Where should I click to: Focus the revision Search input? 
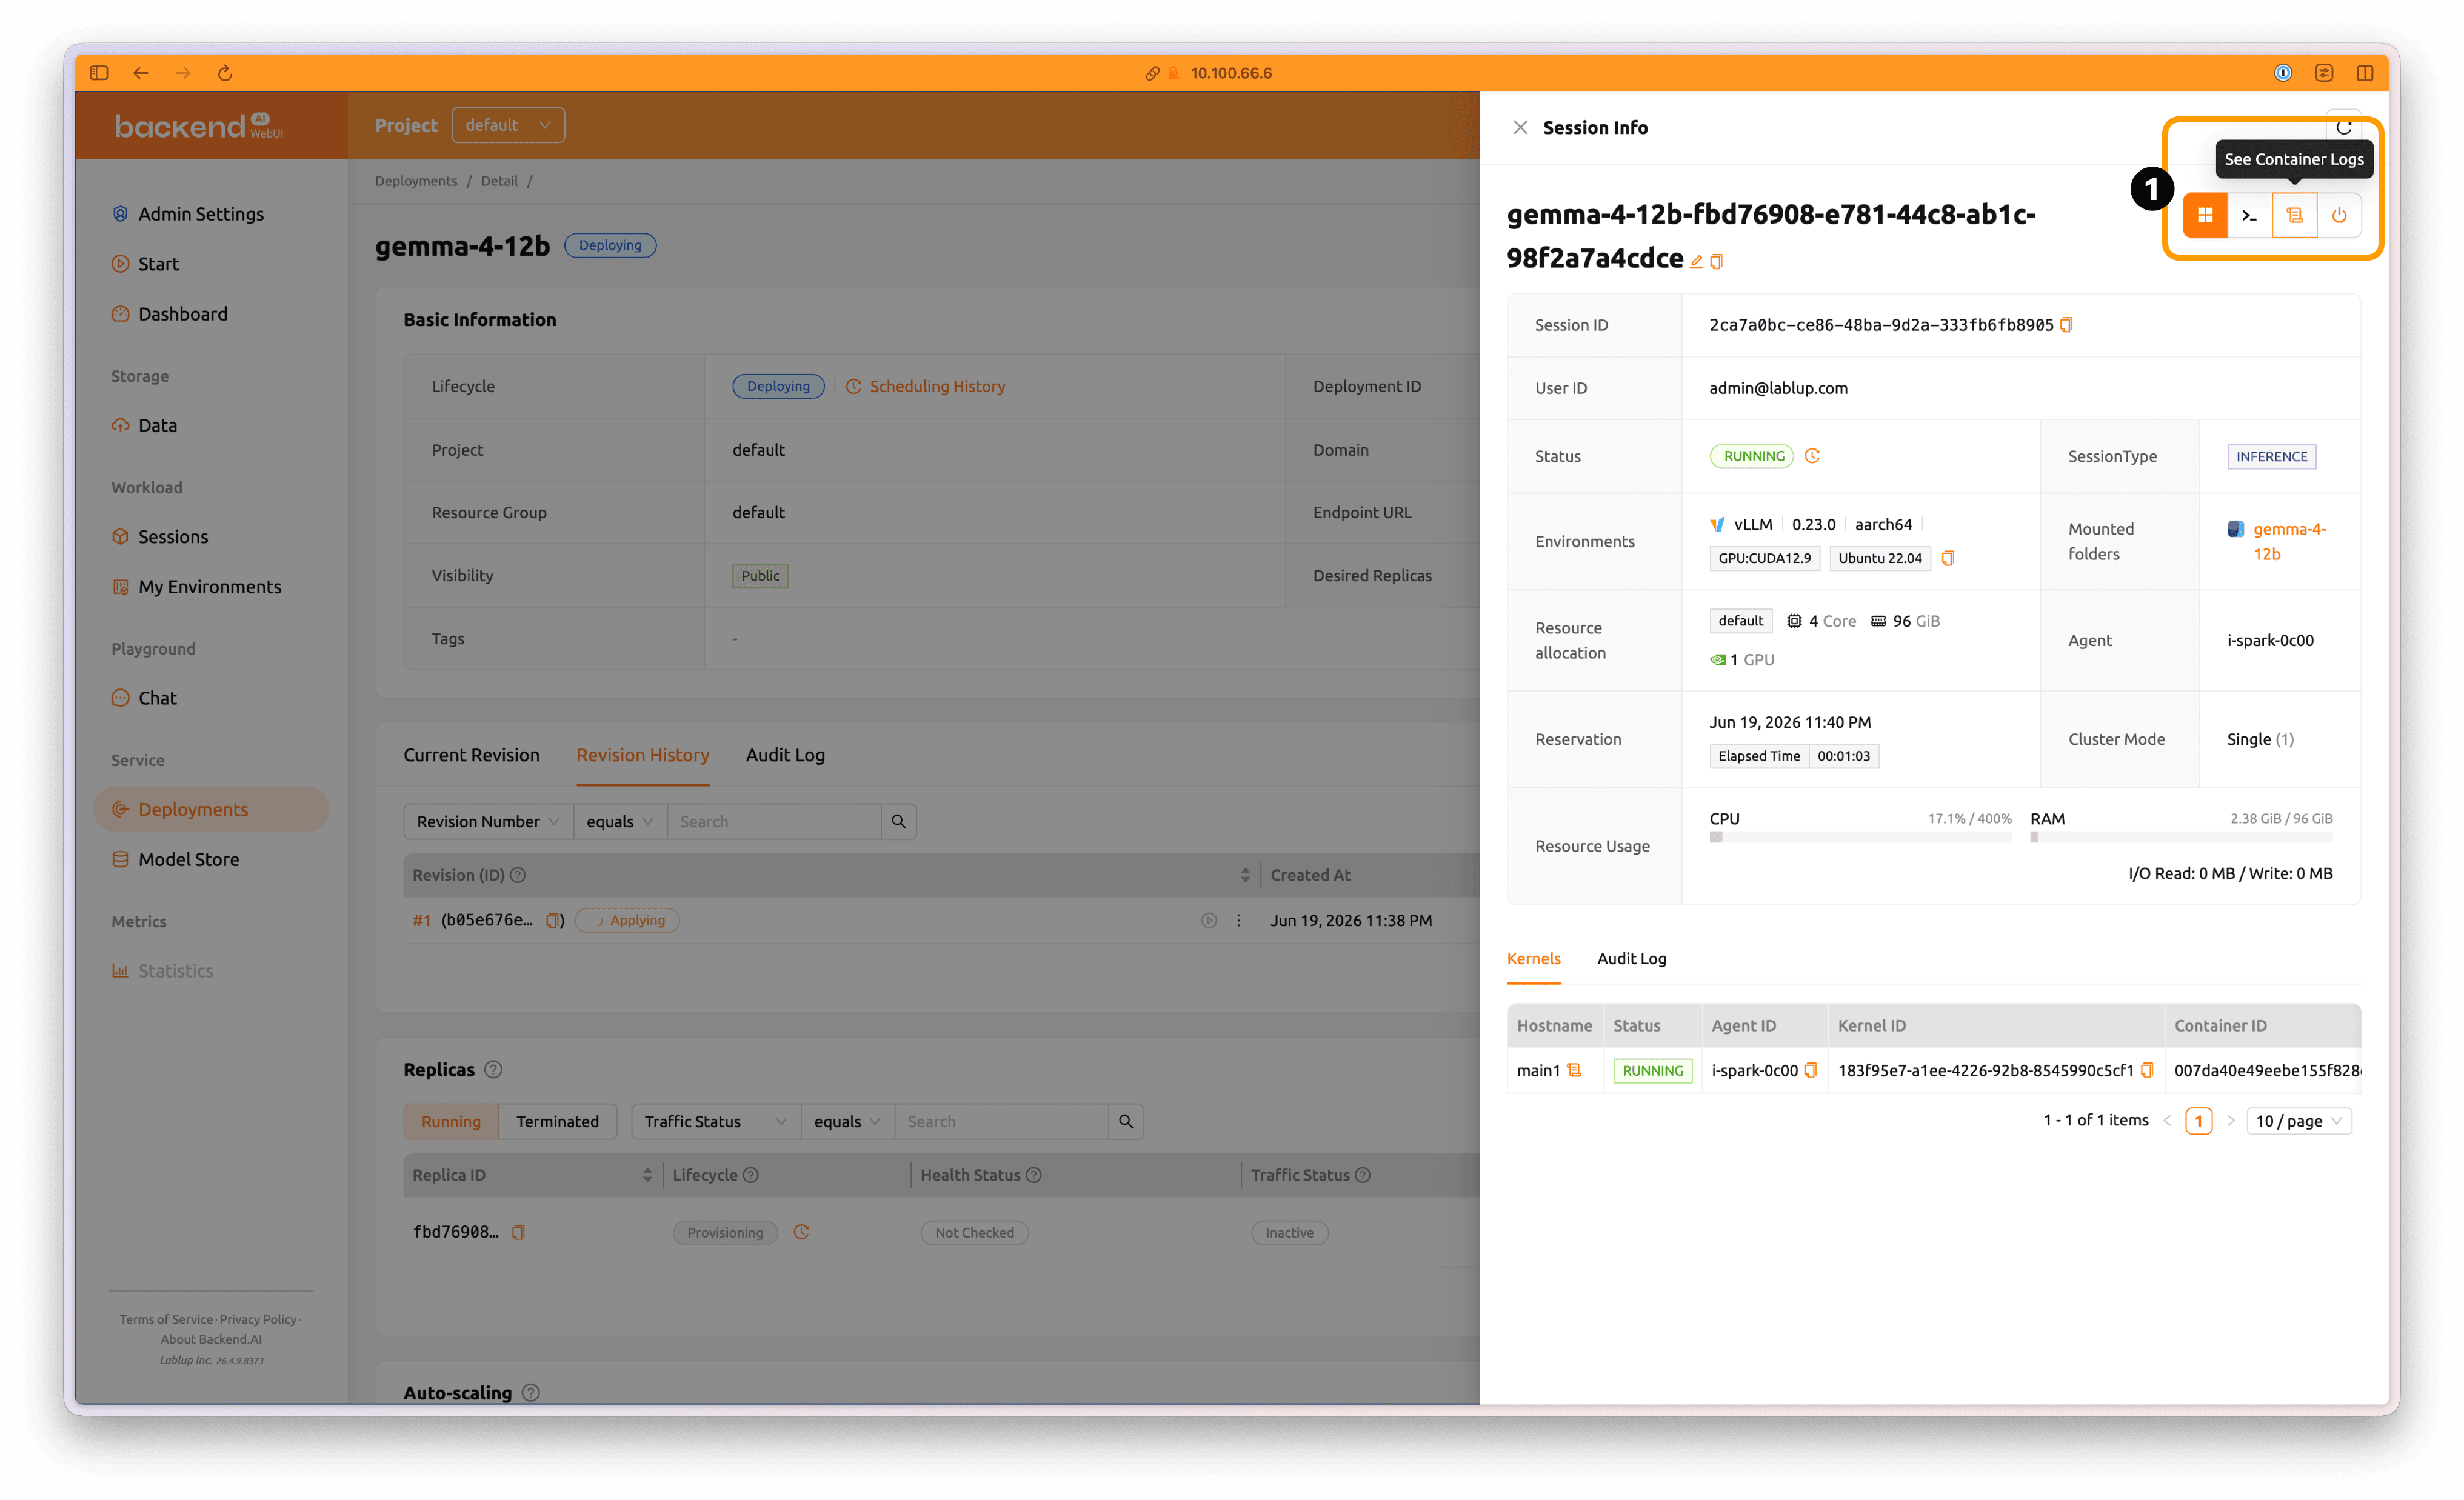[x=774, y=821]
